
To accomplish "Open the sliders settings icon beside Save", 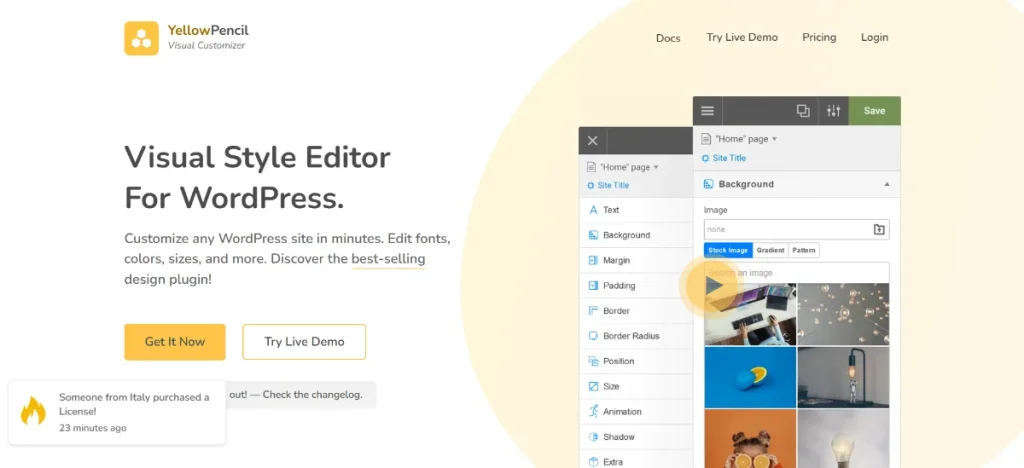I will (833, 111).
